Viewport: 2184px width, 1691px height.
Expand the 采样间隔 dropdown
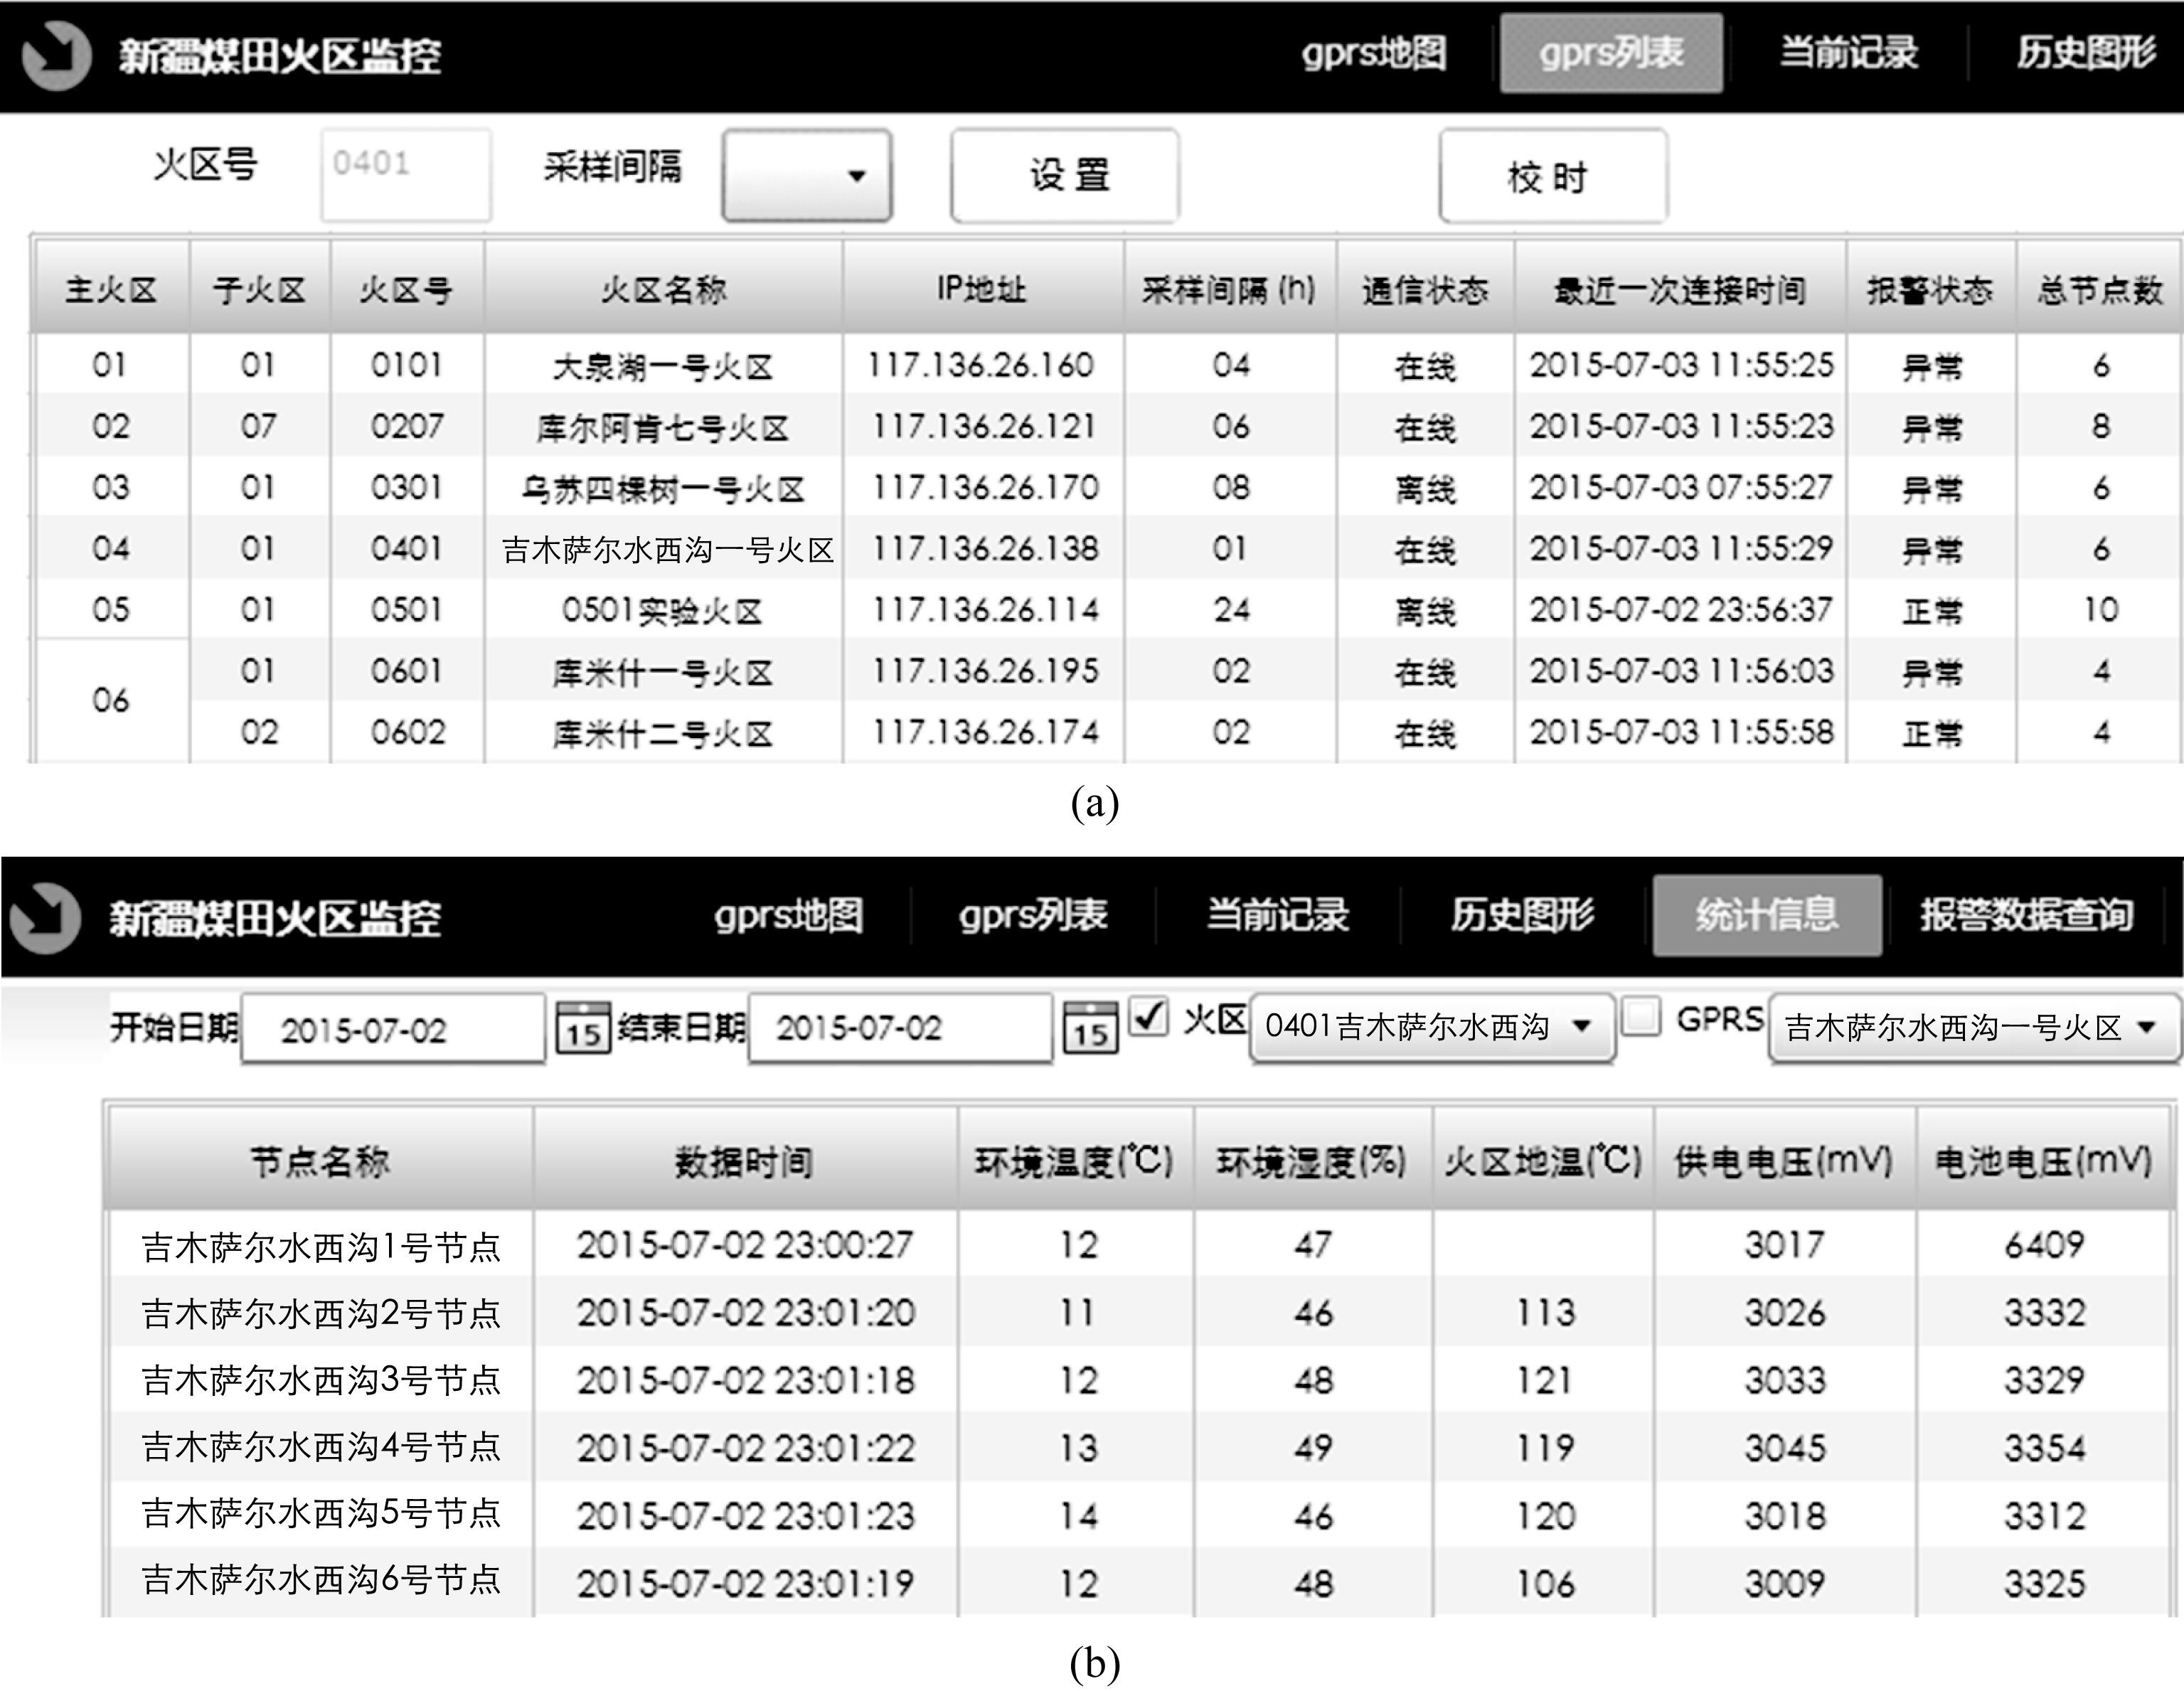807,176
